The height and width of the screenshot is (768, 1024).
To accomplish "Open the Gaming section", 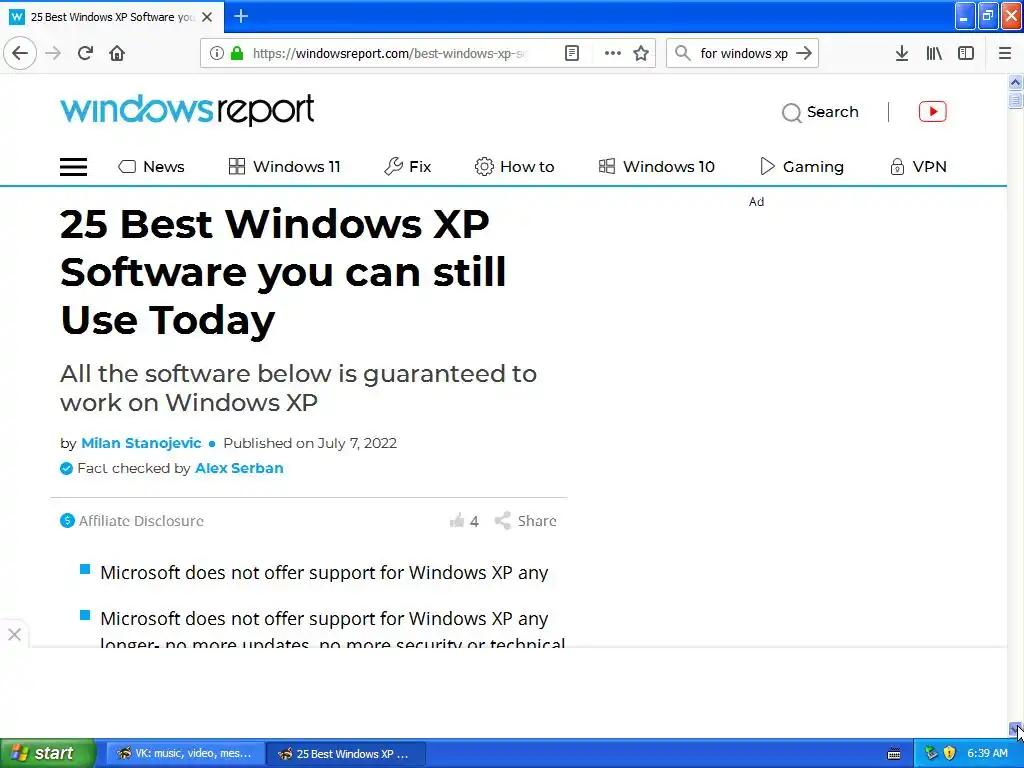I will [801, 167].
